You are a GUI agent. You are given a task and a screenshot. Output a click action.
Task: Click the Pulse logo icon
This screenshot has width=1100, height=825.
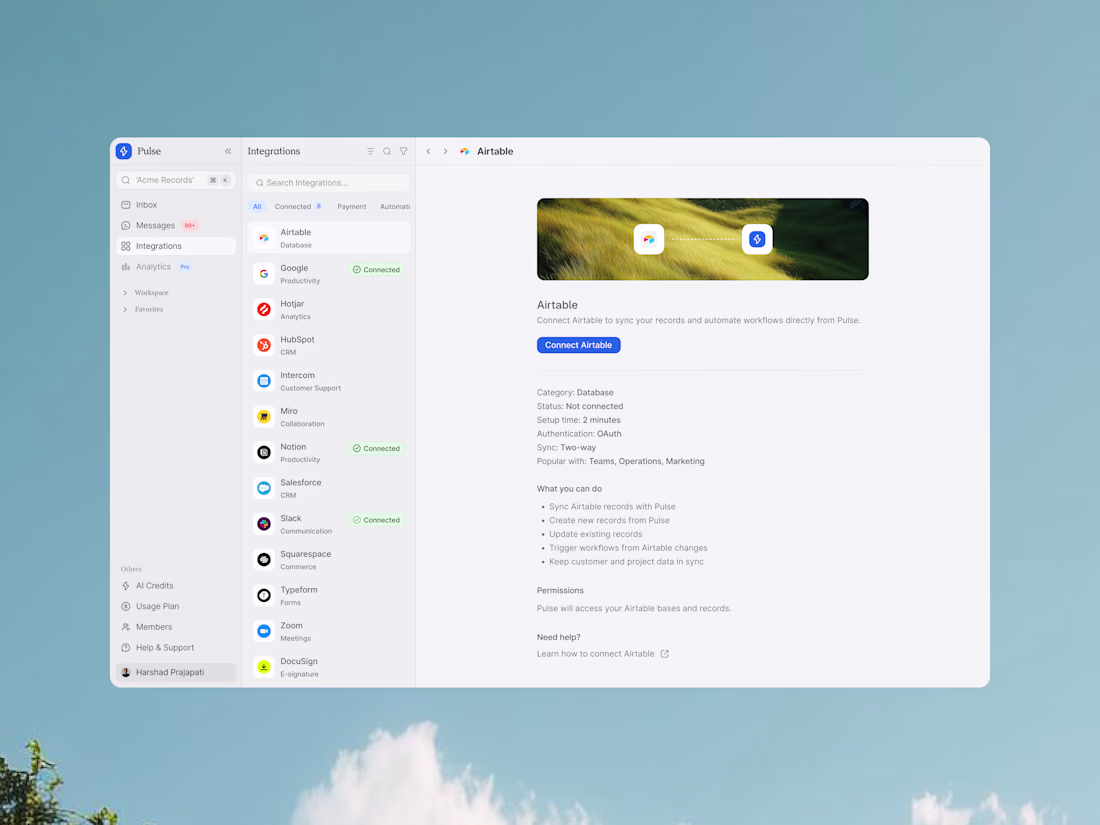pos(124,151)
